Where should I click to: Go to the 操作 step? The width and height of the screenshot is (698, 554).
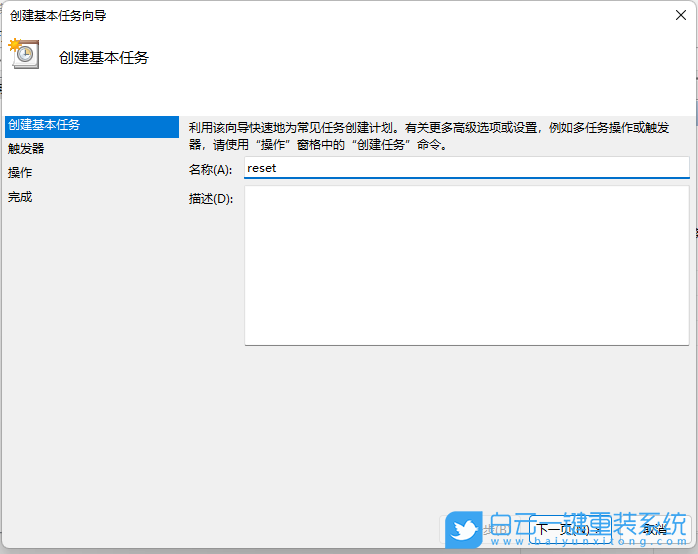(x=20, y=173)
